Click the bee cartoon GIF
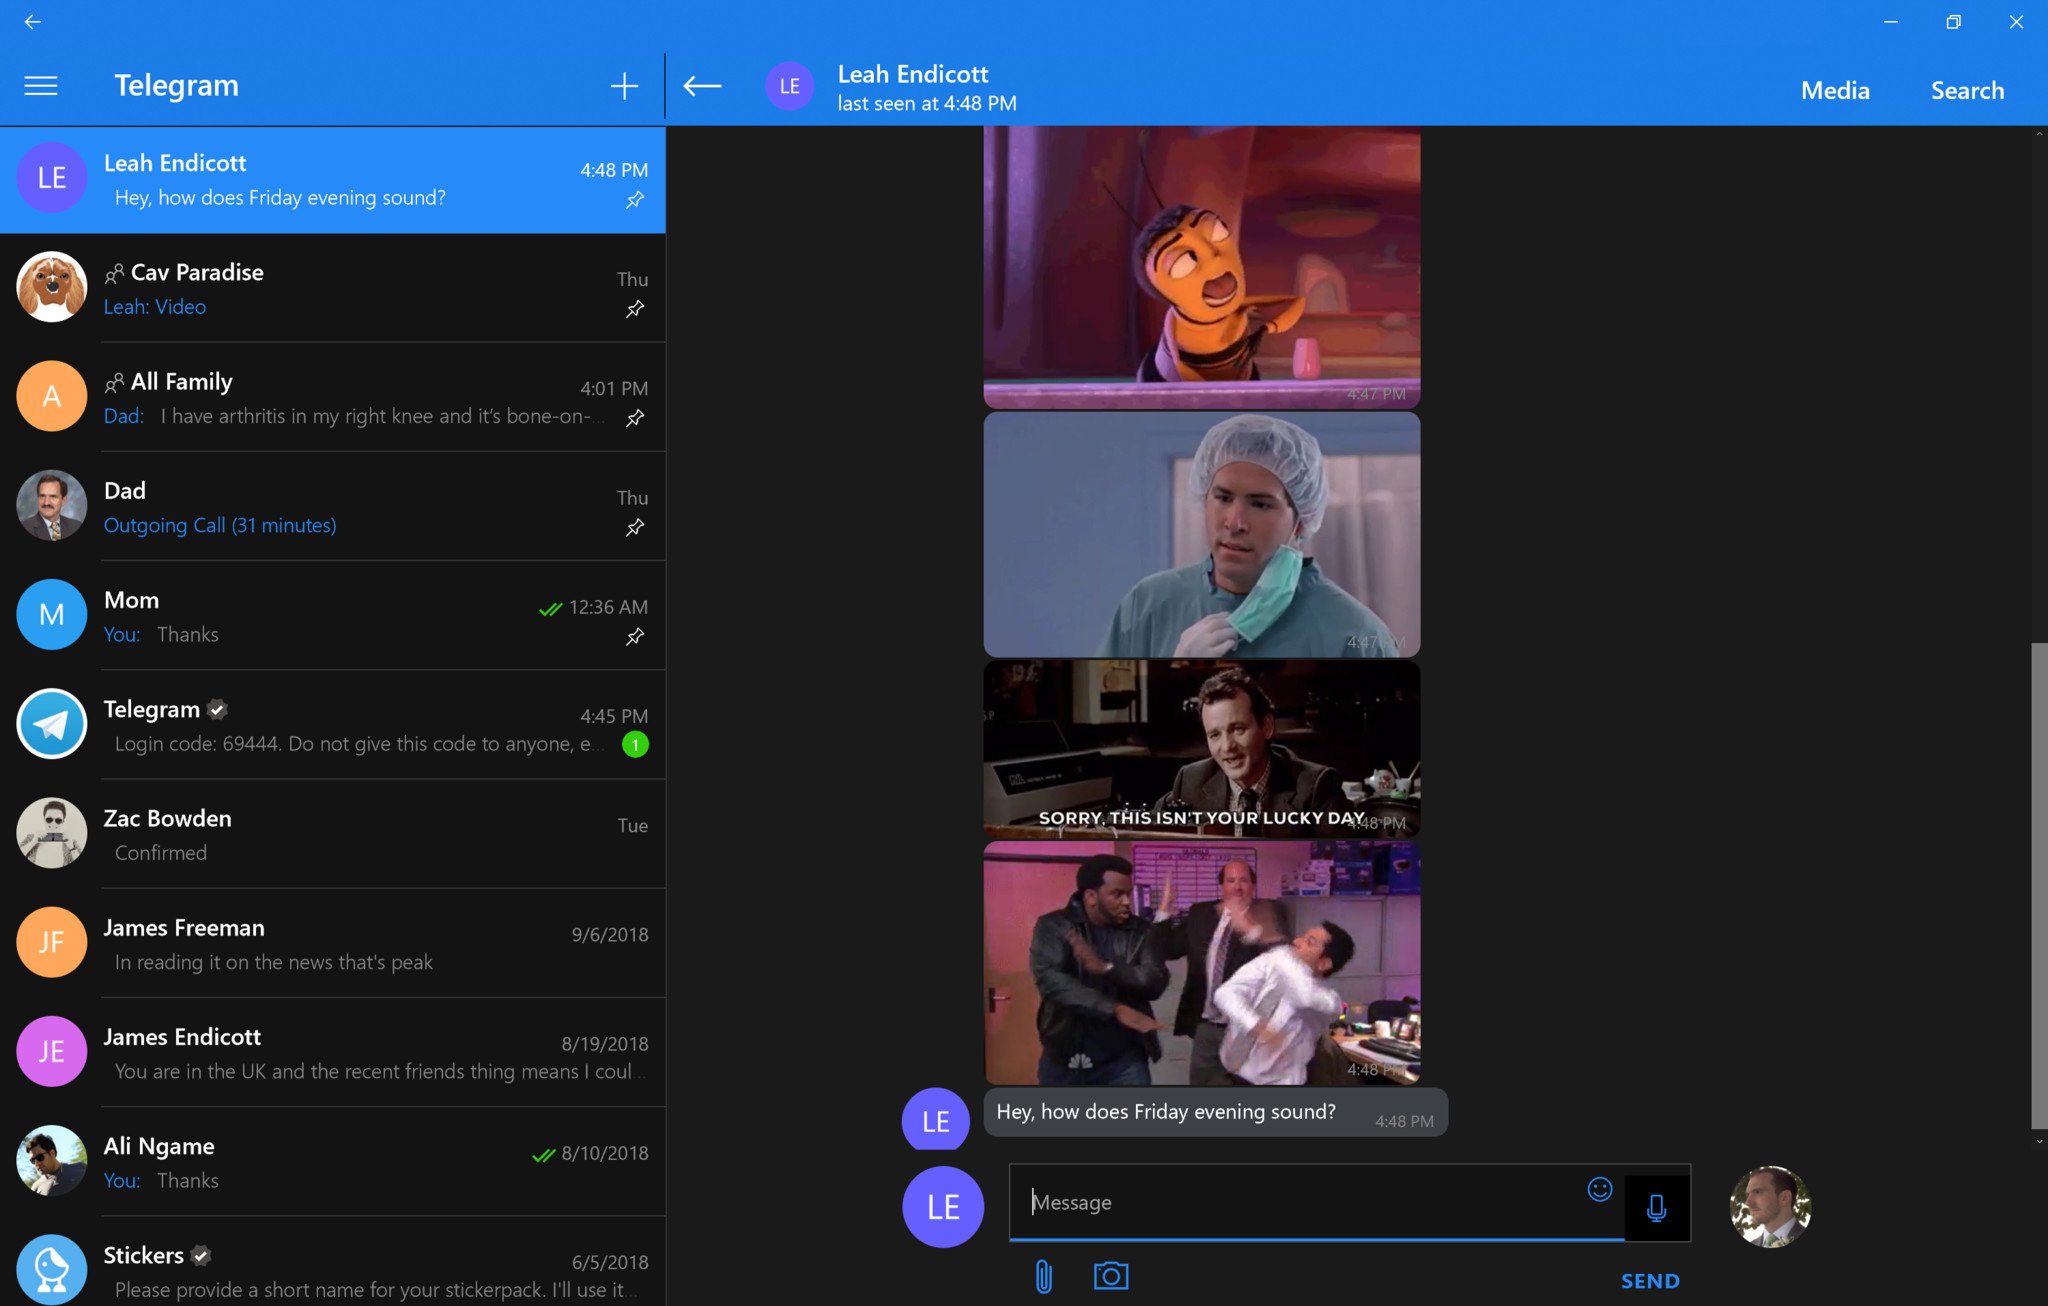This screenshot has height=1306, width=2048. point(1201,267)
